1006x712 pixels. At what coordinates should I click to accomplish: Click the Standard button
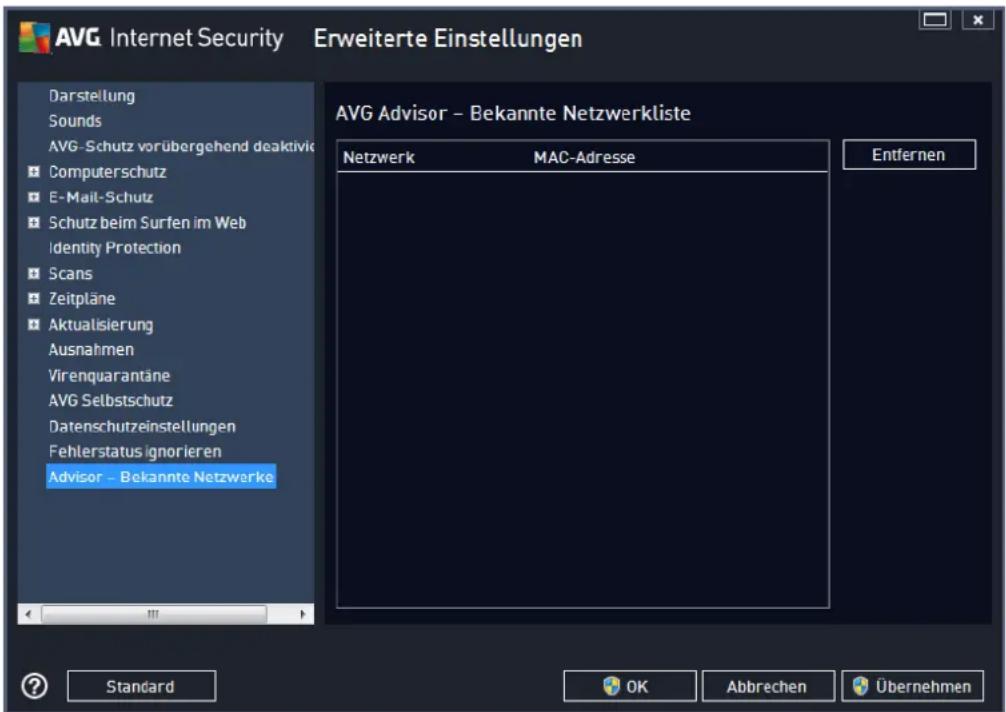pos(141,686)
